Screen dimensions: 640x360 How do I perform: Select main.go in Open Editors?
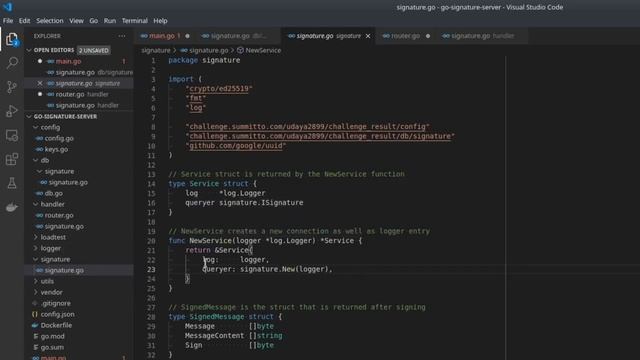tap(68, 61)
